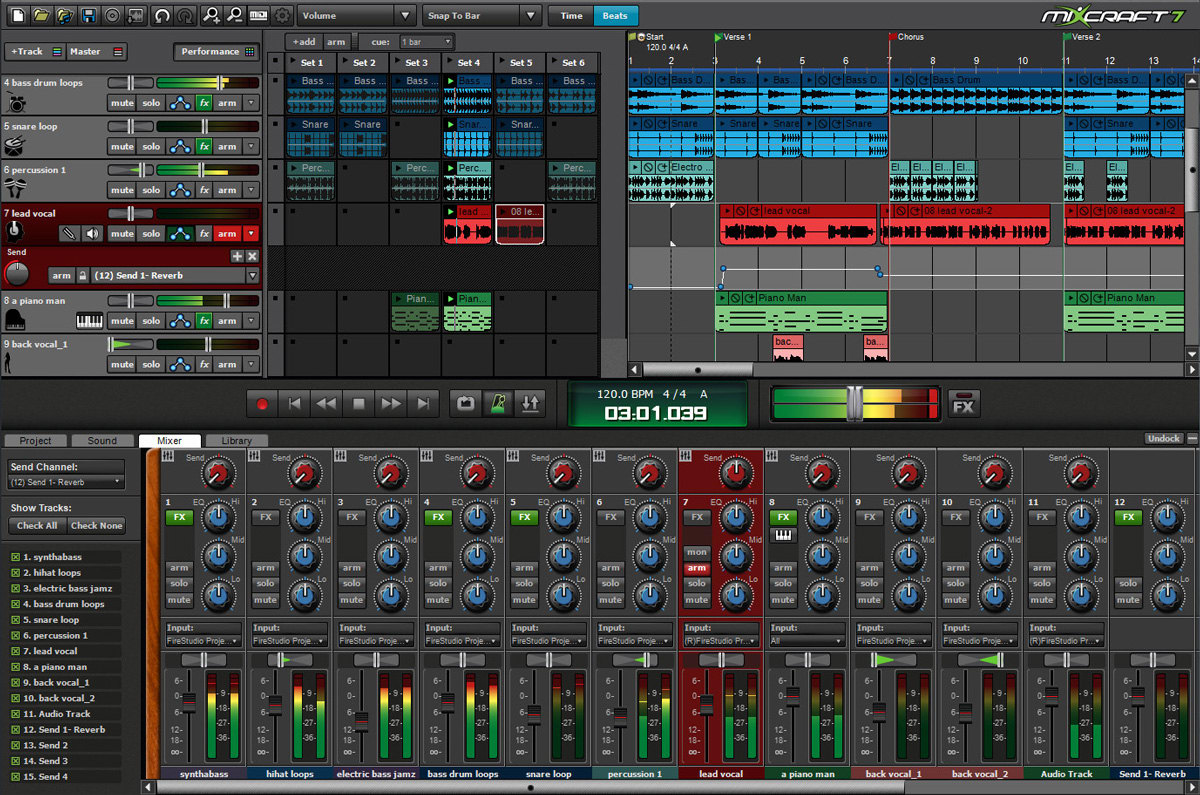1200x795 pixels.
Task: Arm the lead vocal track for recording
Action: [x=227, y=232]
